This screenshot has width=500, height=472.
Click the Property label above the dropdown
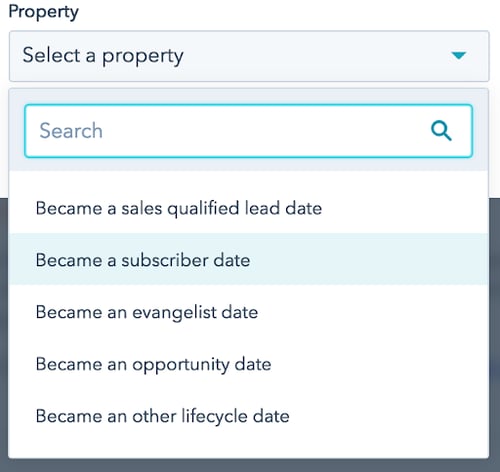[44, 12]
